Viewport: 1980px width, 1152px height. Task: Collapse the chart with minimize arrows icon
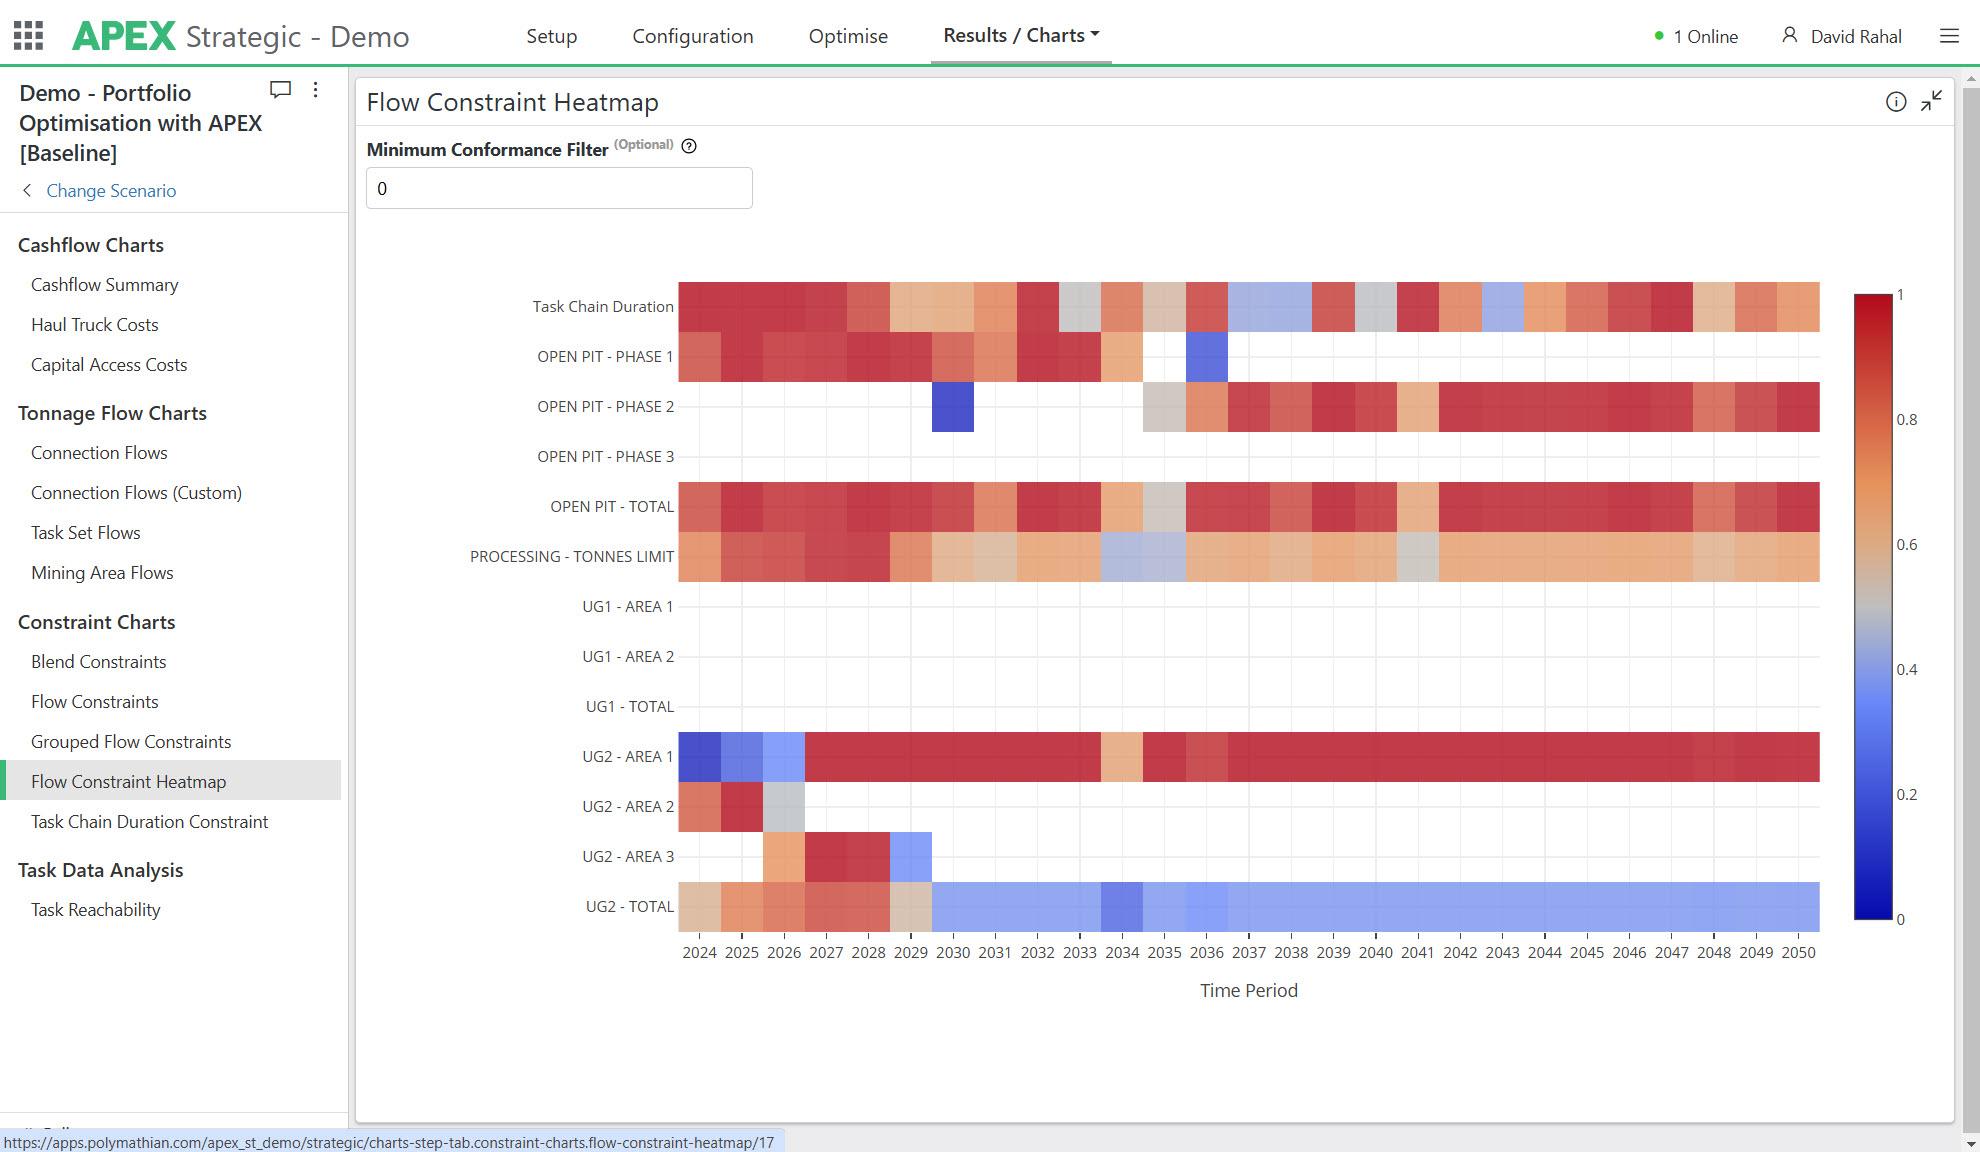[x=1932, y=101]
